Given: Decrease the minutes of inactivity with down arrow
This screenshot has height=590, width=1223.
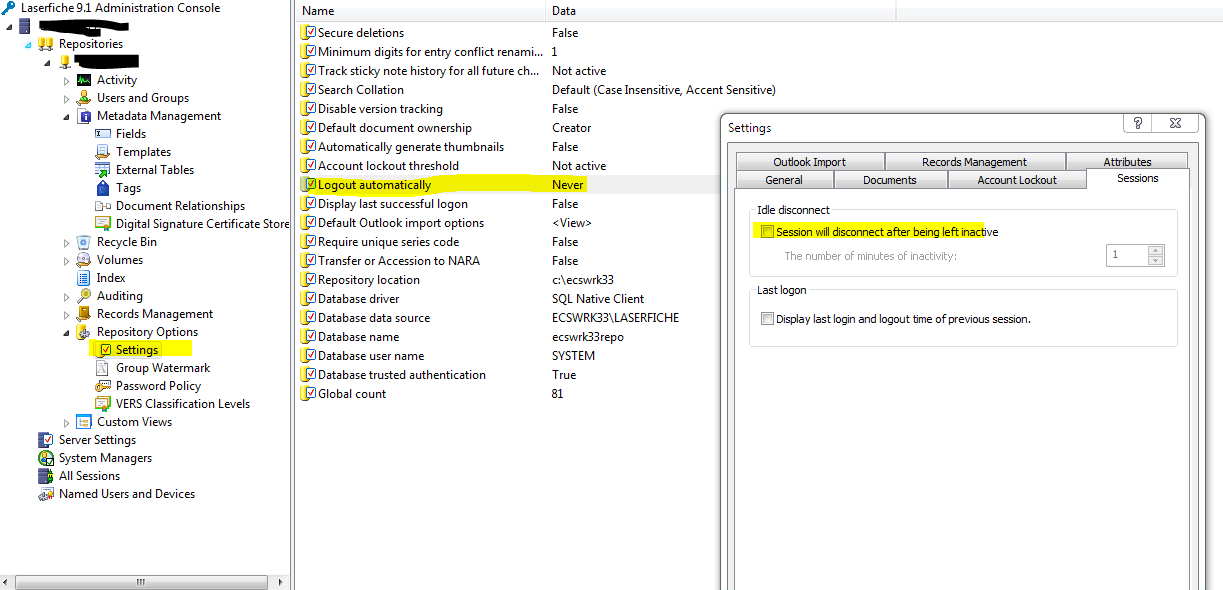Looking at the screenshot, I should click(1156, 261).
